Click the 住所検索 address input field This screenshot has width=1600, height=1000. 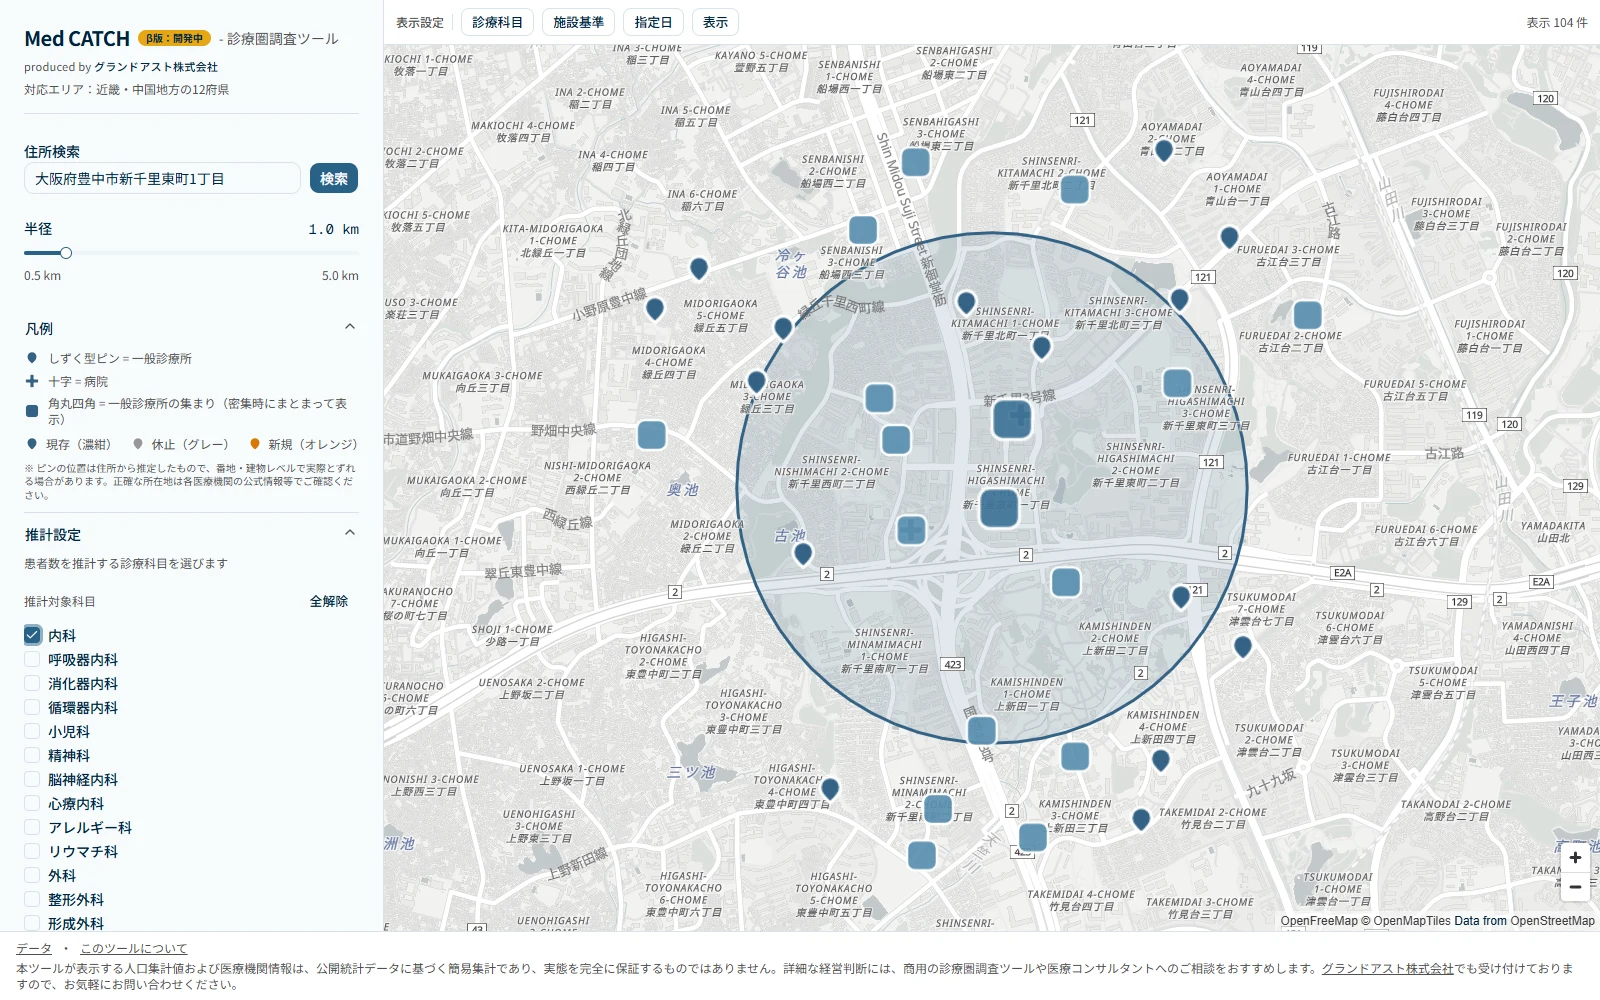click(x=162, y=178)
